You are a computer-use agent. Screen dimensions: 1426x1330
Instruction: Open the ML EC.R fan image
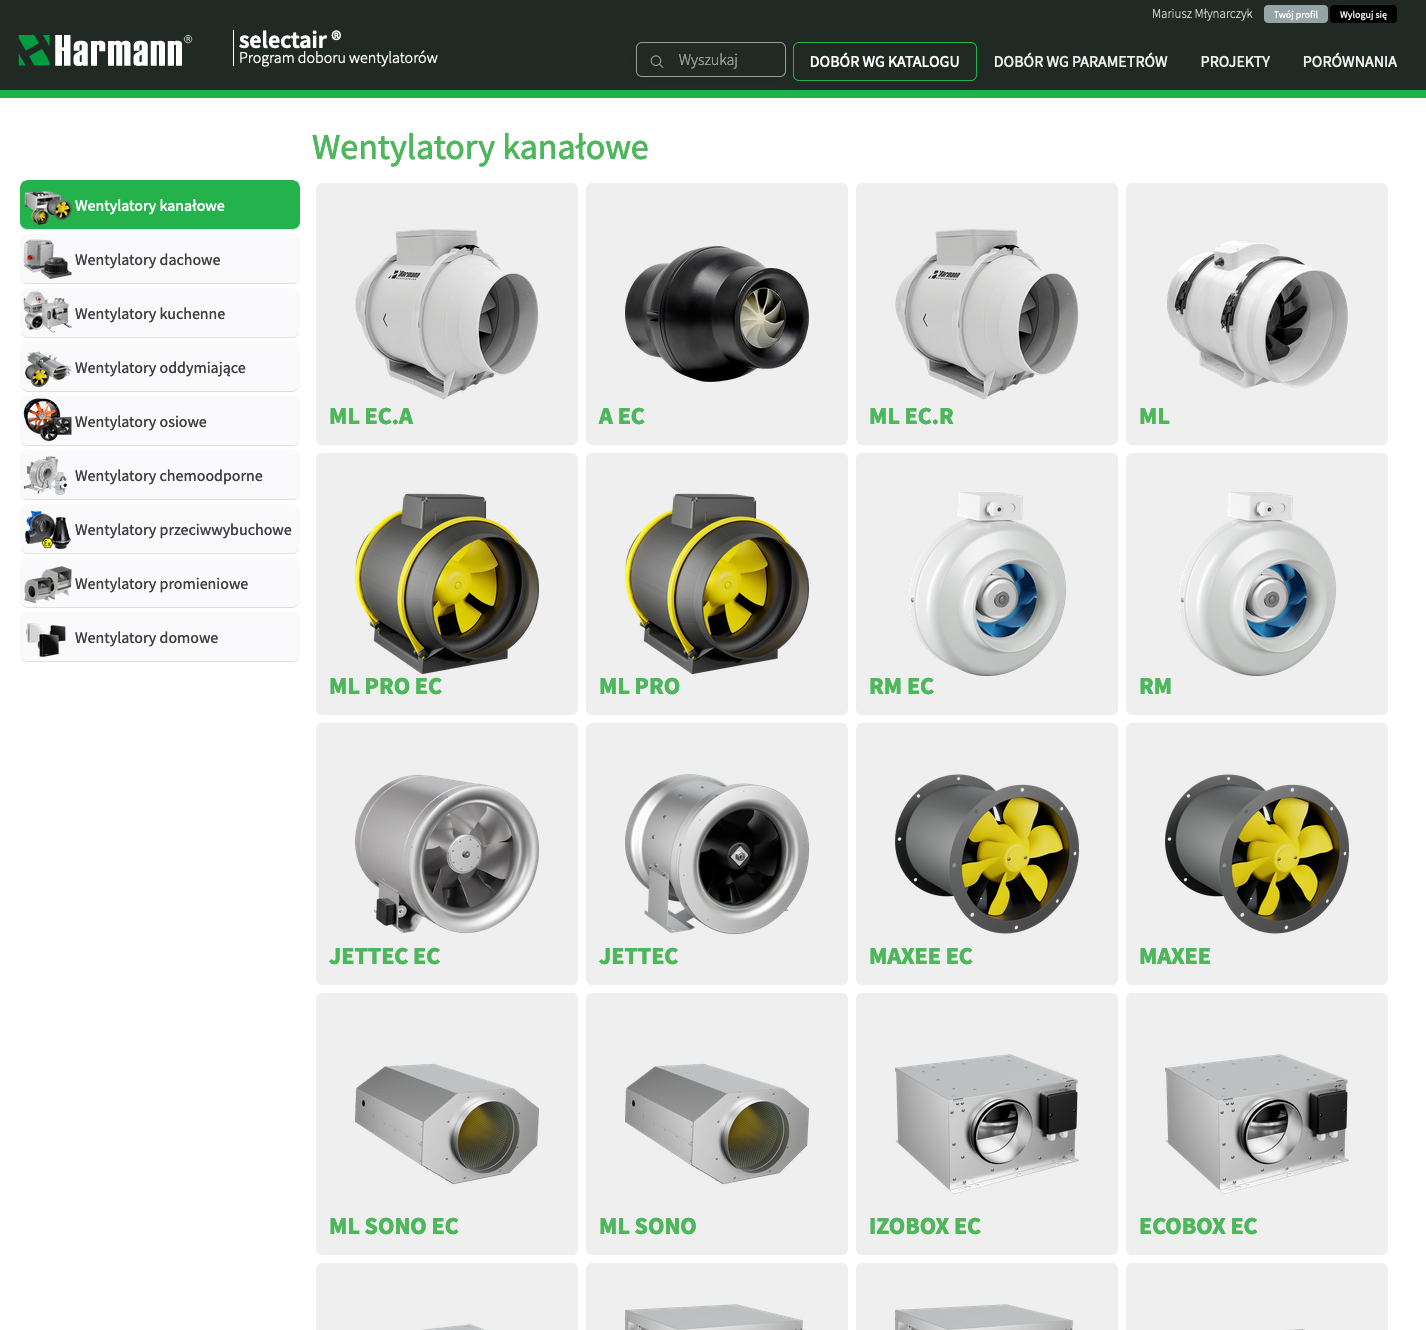pyautogui.click(x=987, y=313)
